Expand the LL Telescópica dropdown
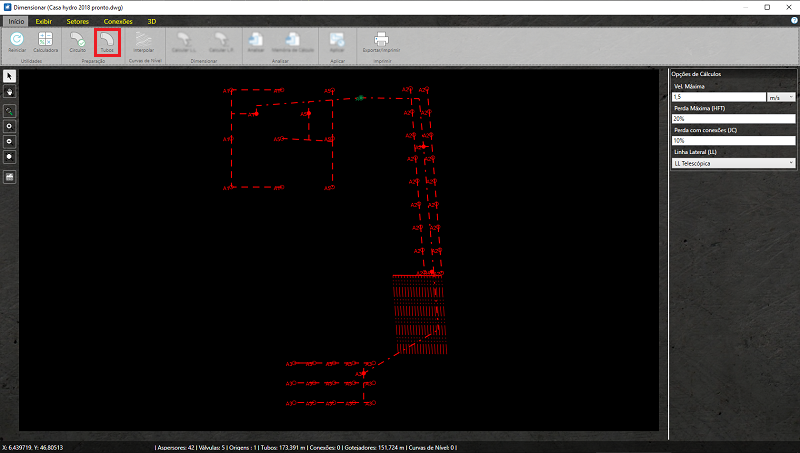The width and height of the screenshot is (800, 453). pos(734,162)
